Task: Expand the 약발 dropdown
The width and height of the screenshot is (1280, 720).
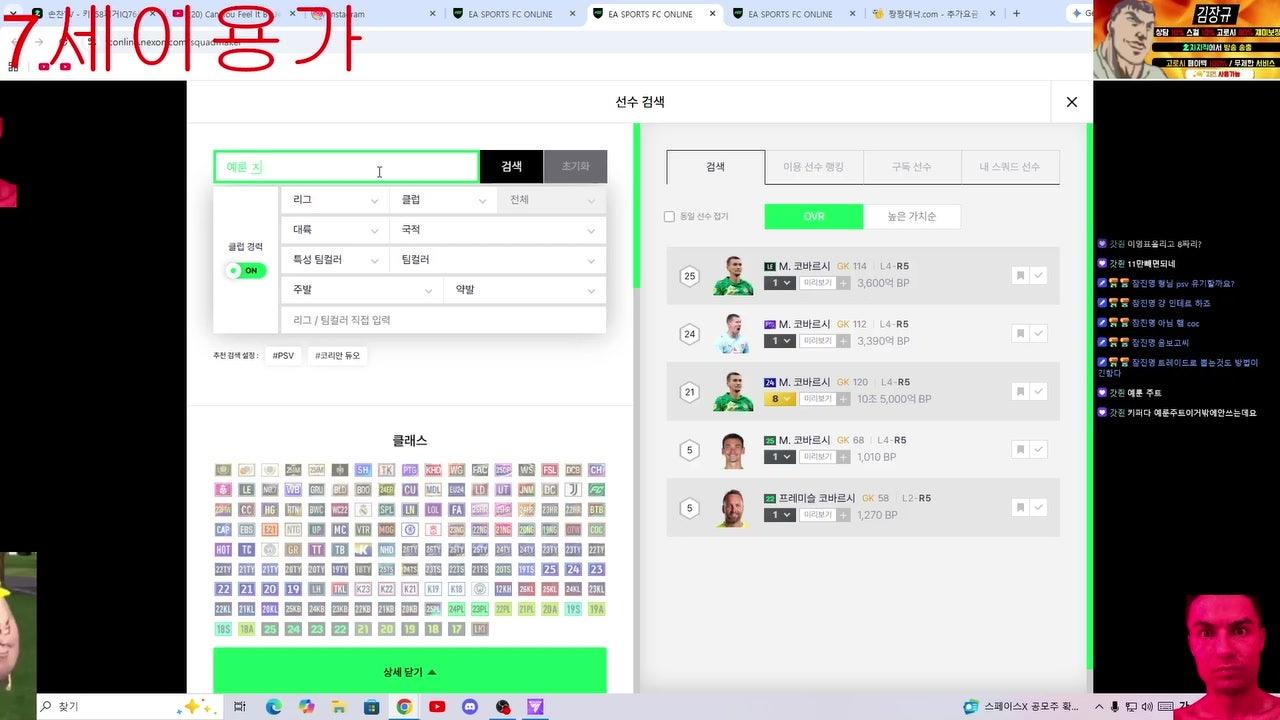Action: click(x=525, y=290)
